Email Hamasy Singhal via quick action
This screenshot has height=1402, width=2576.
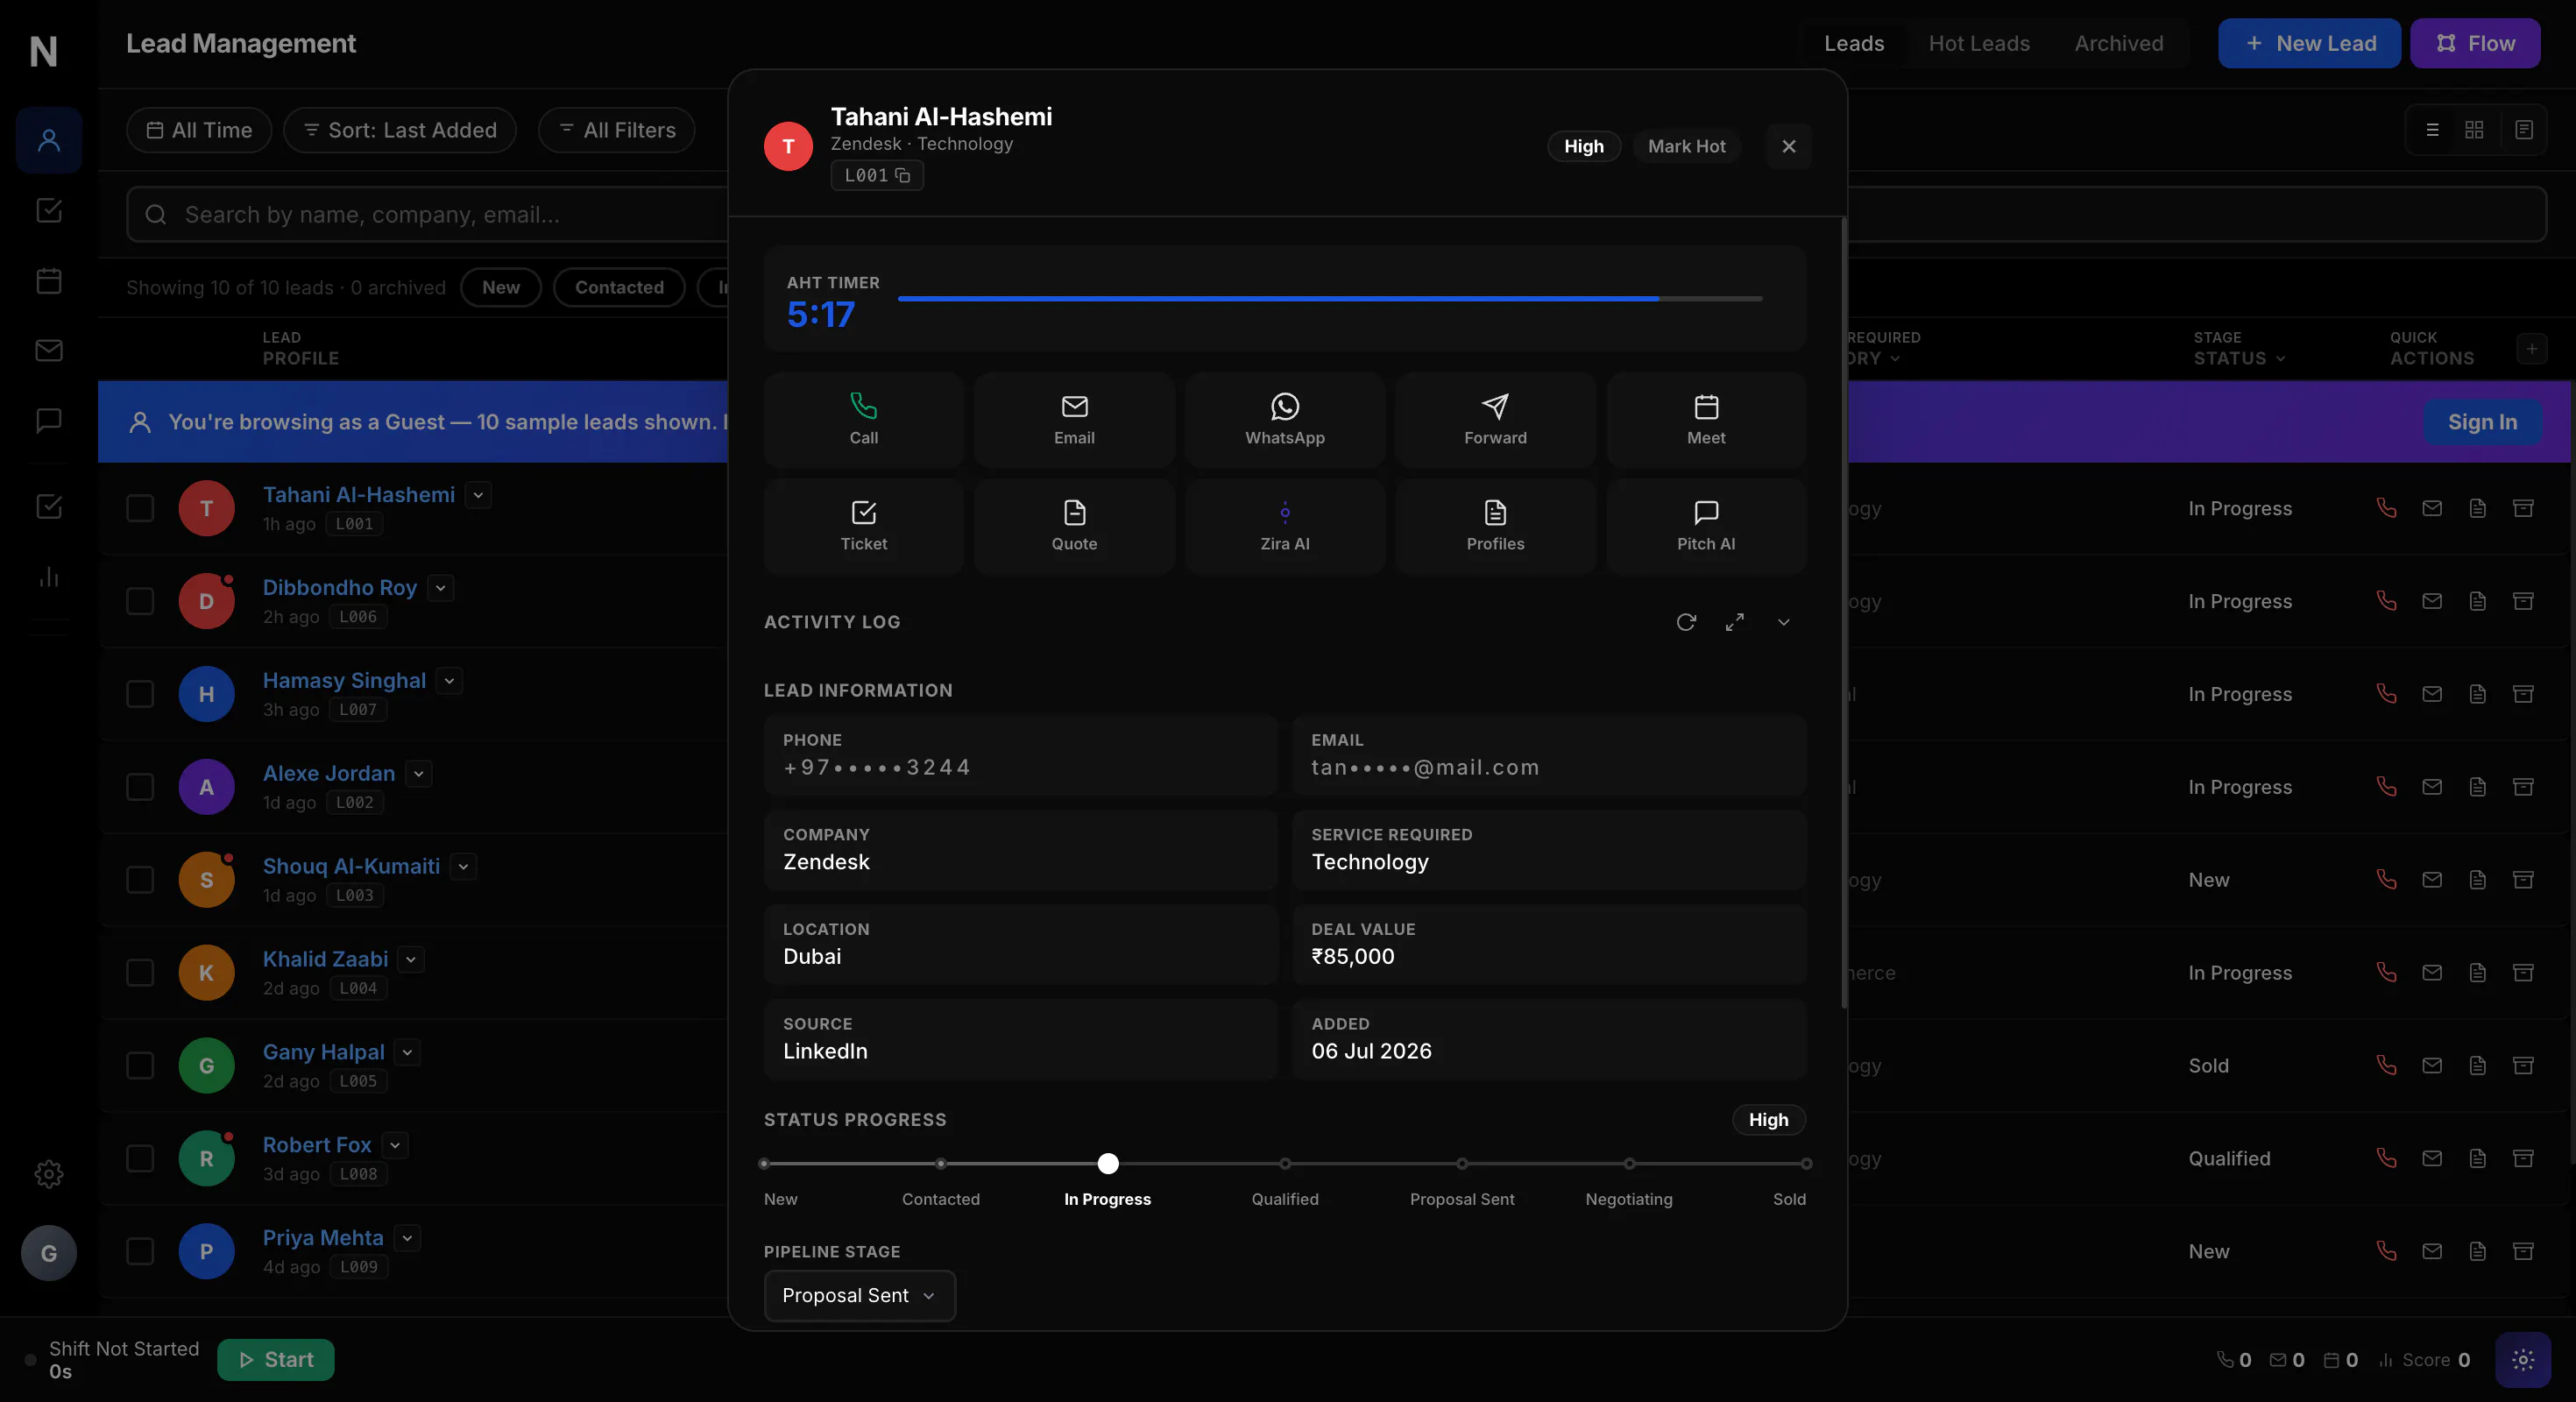[2432, 694]
